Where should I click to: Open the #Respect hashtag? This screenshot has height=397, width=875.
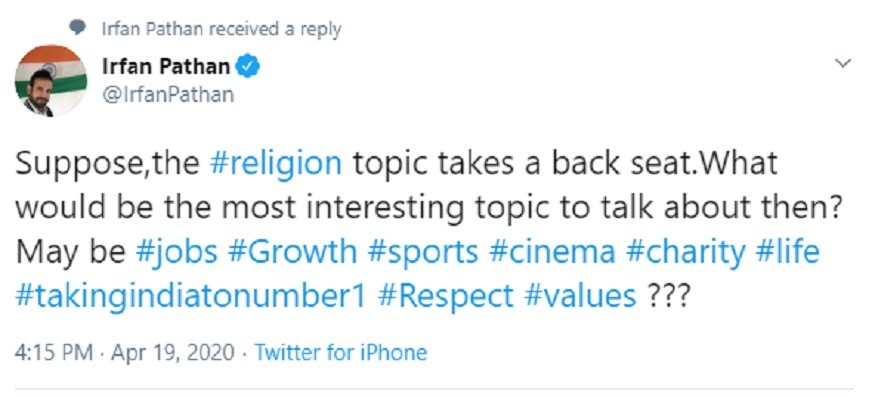point(446,296)
